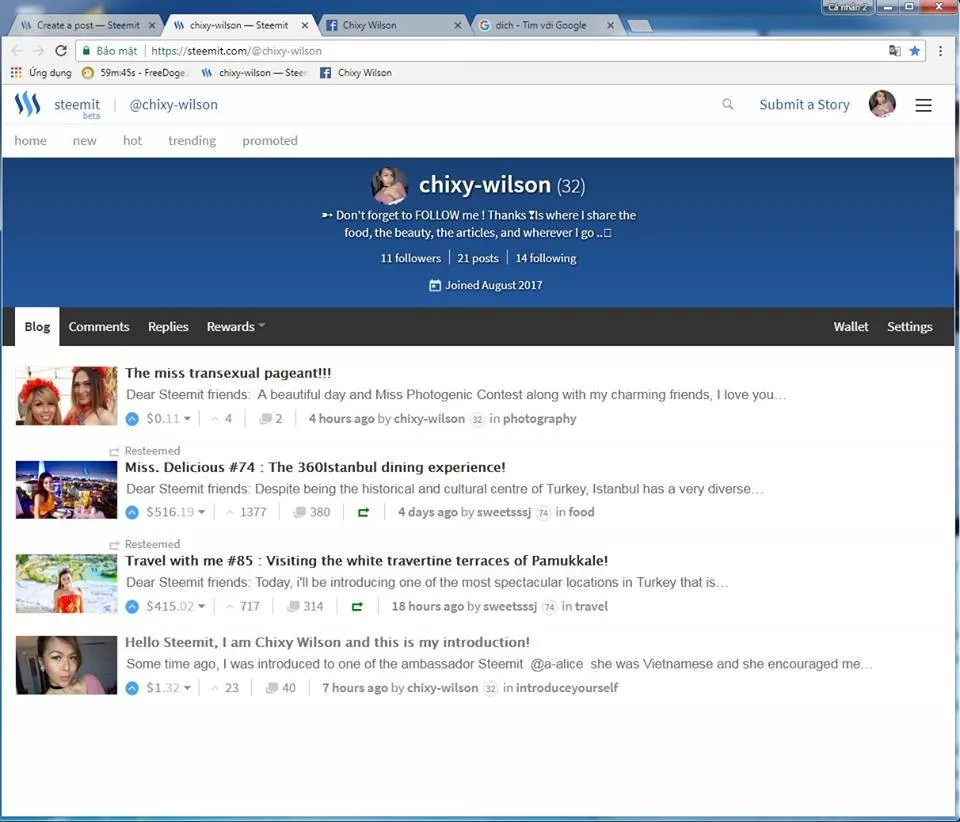Click the Steemit logo icon
Viewport: 960px width, 822px height.
(28, 104)
